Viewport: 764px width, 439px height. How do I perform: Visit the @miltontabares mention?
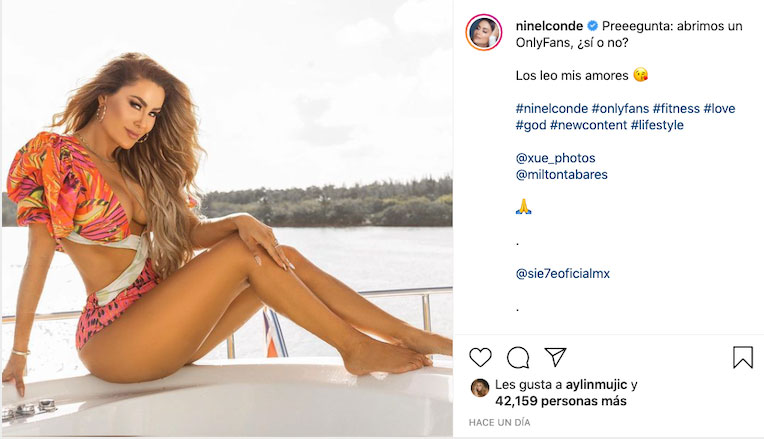561,175
